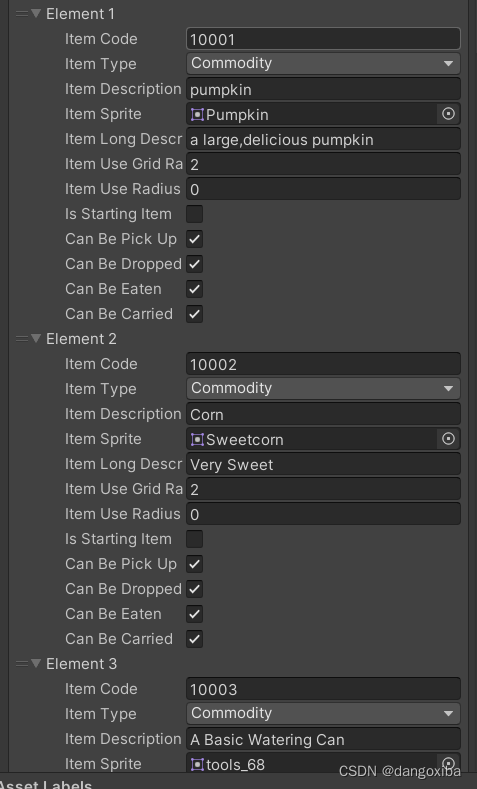Open object picker for Sweetcorn sprite

[448, 439]
